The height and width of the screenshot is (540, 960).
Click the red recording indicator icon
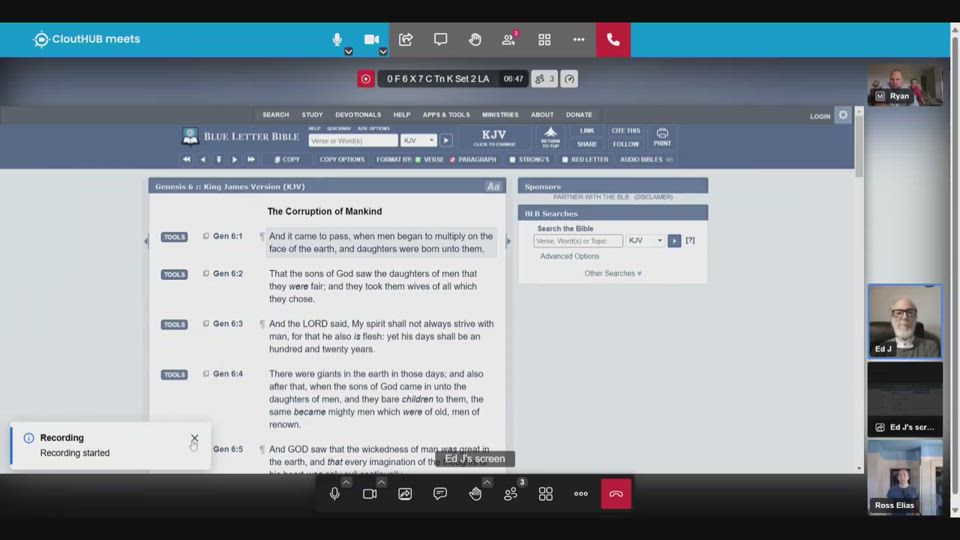[x=366, y=79]
